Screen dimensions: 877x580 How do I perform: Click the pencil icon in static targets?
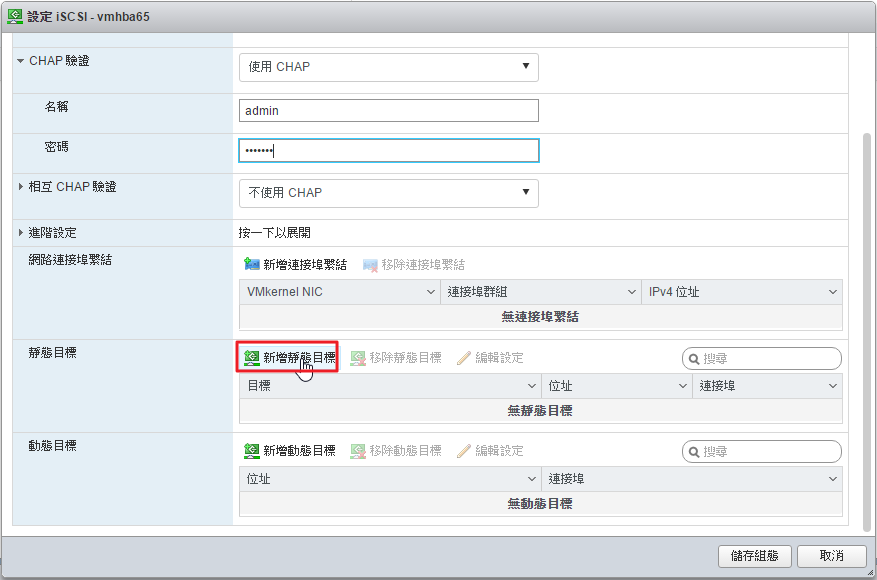[464, 357]
